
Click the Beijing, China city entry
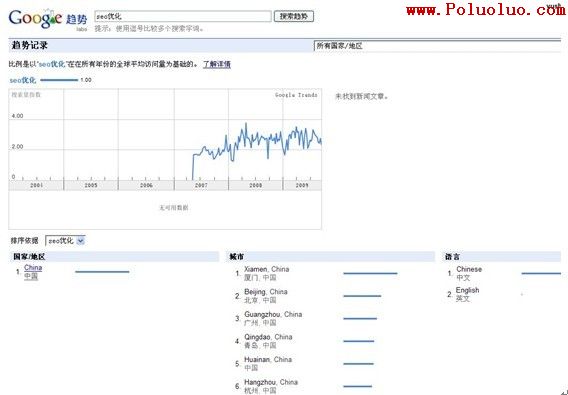point(266,296)
